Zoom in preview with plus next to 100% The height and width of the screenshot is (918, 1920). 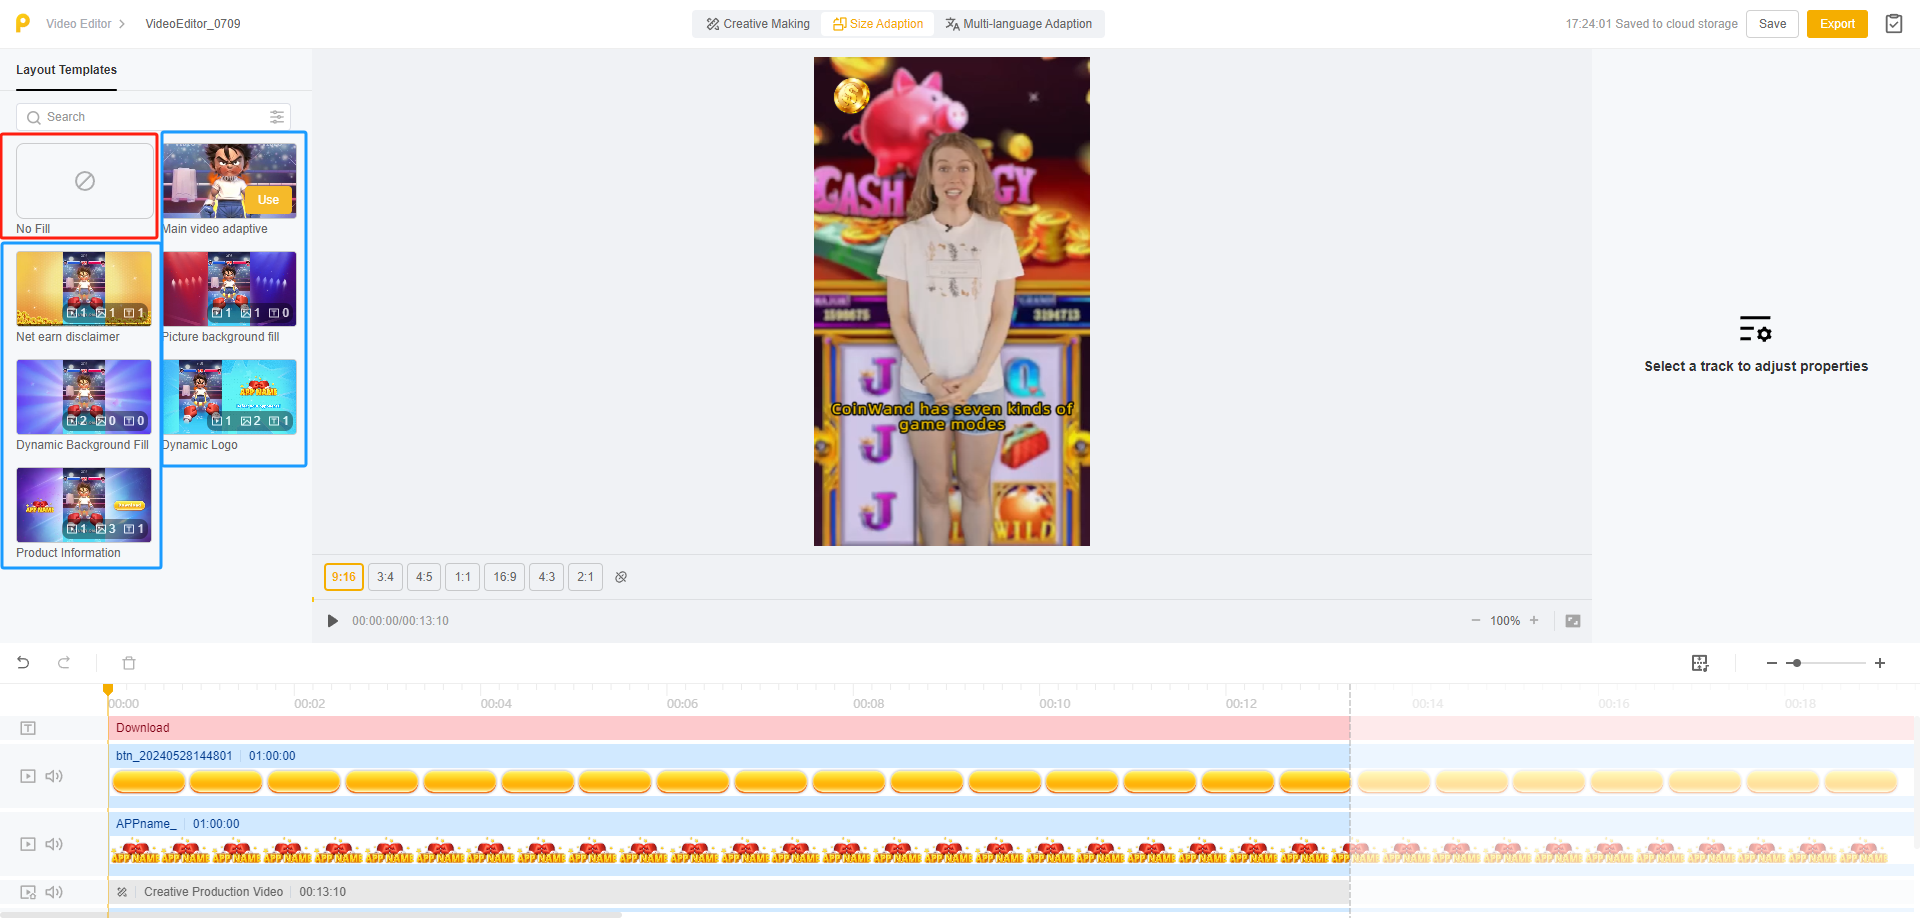pyautogui.click(x=1534, y=621)
